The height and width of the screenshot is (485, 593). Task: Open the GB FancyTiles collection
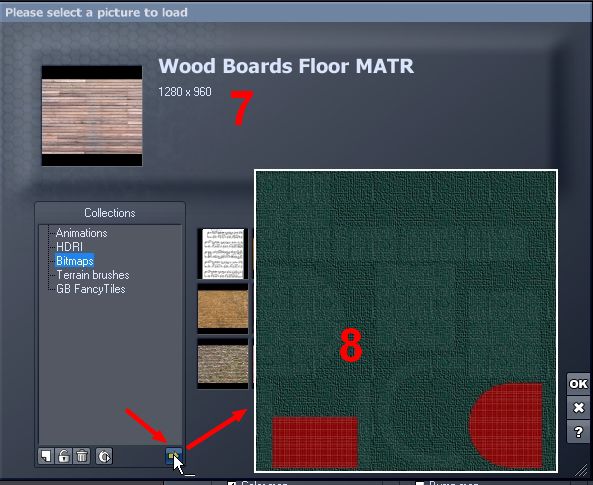91,289
